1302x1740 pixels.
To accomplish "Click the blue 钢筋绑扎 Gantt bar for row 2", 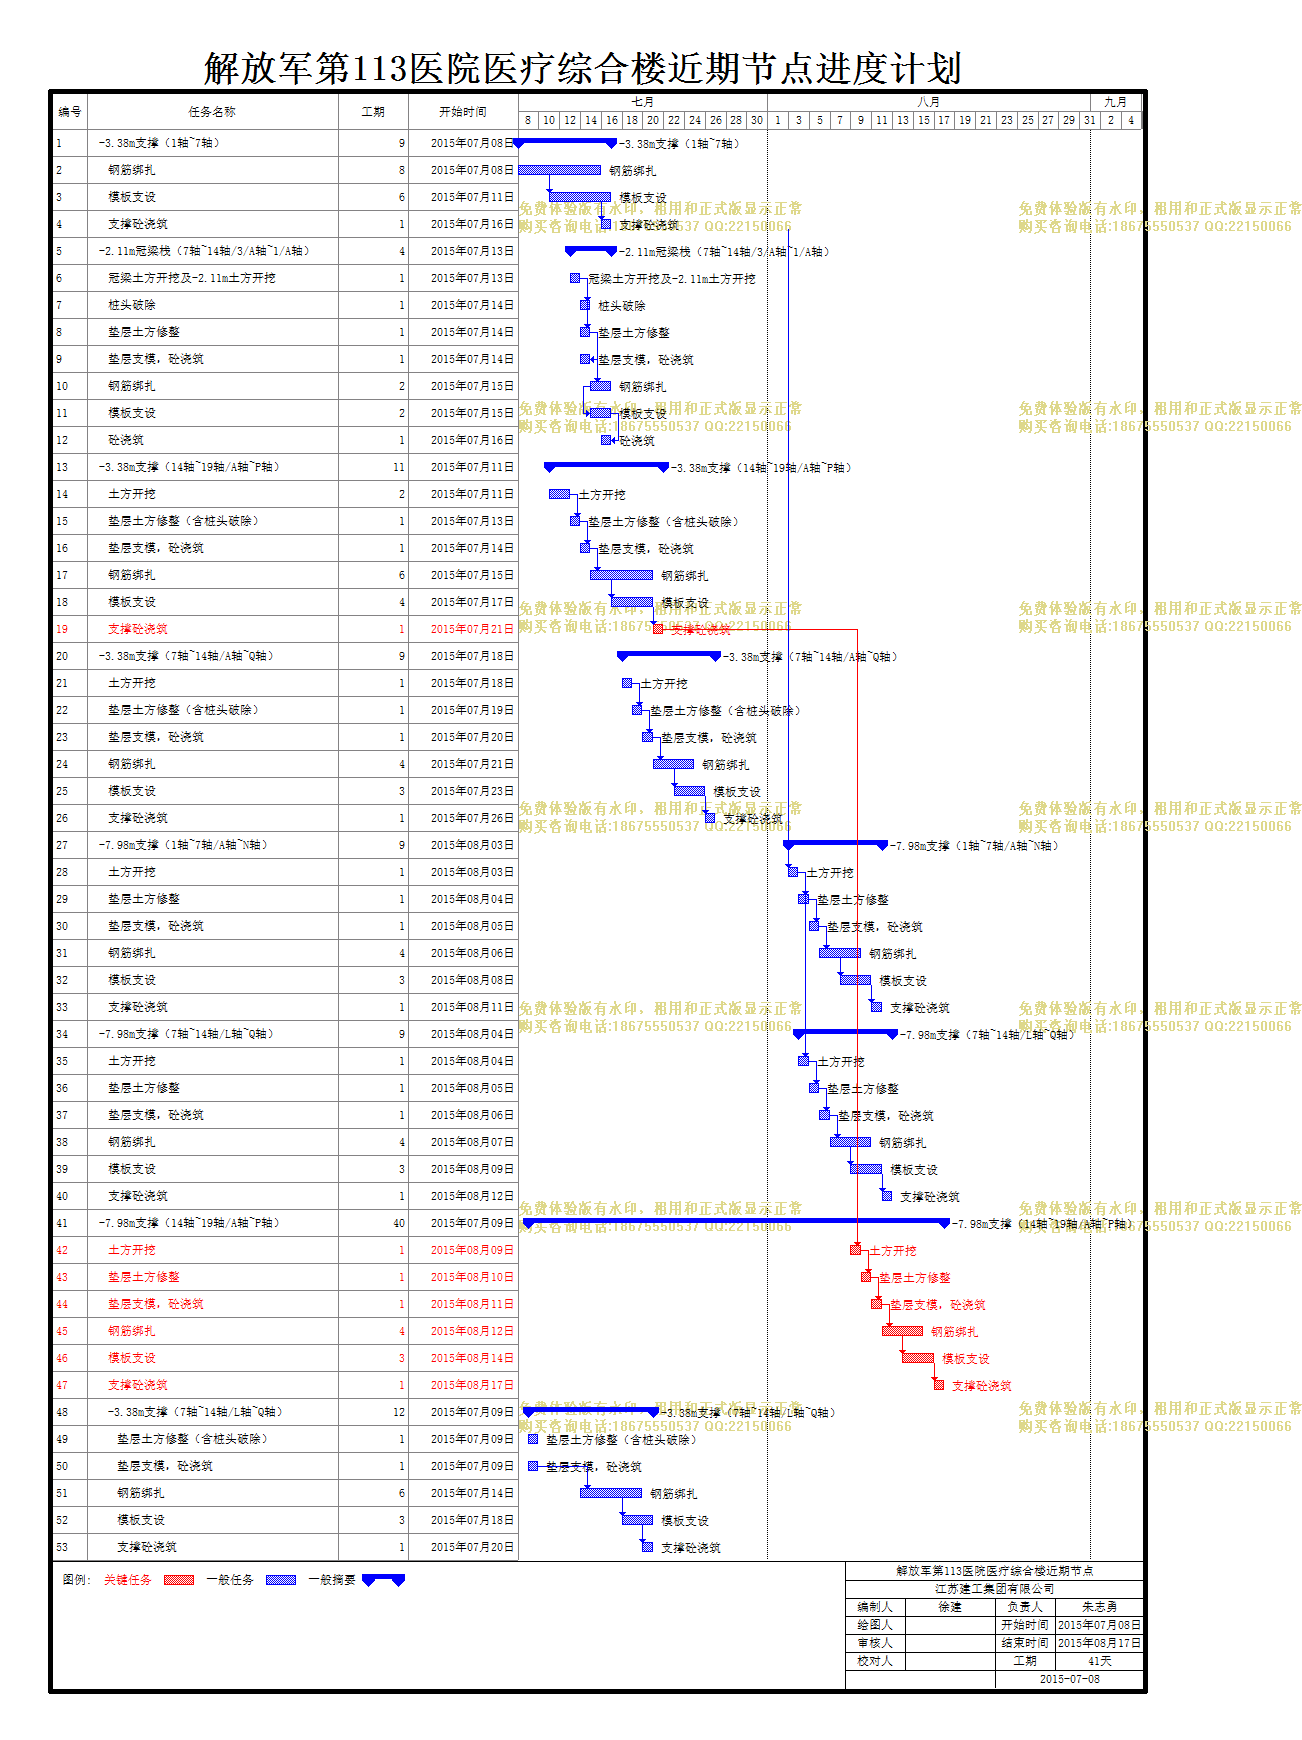I will click(560, 170).
